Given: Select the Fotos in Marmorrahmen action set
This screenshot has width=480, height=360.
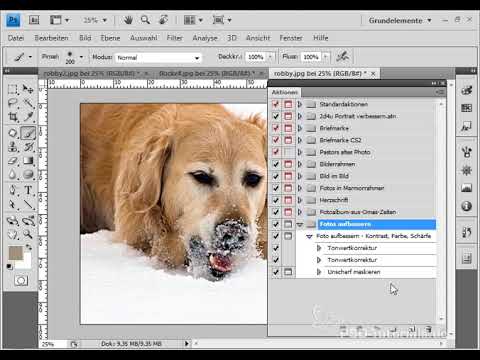Looking at the screenshot, I should pos(352,188).
